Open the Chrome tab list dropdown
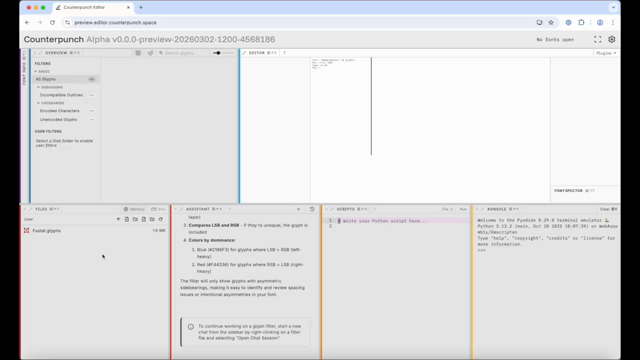640x360 pixels. coord(613,7)
